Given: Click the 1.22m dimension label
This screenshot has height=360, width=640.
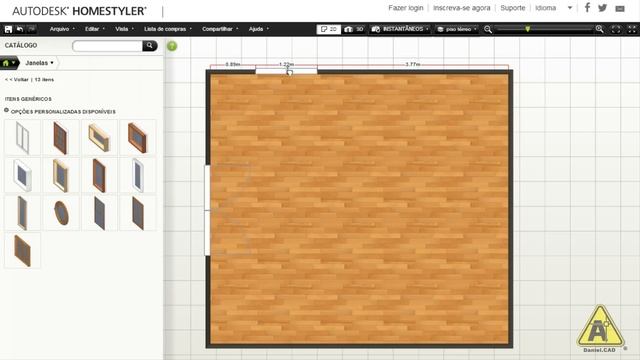Looking at the screenshot, I should pos(287,64).
